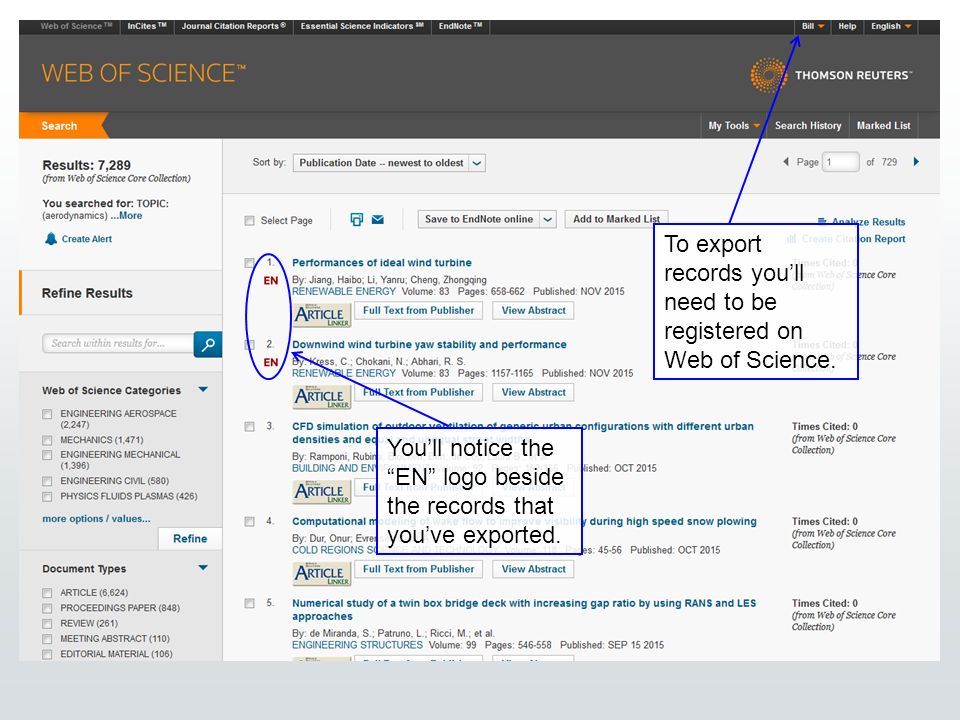
Task: Tick the PHYSICS FLUIDS PLASMAS (426) checkbox
Action: pos(47,497)
